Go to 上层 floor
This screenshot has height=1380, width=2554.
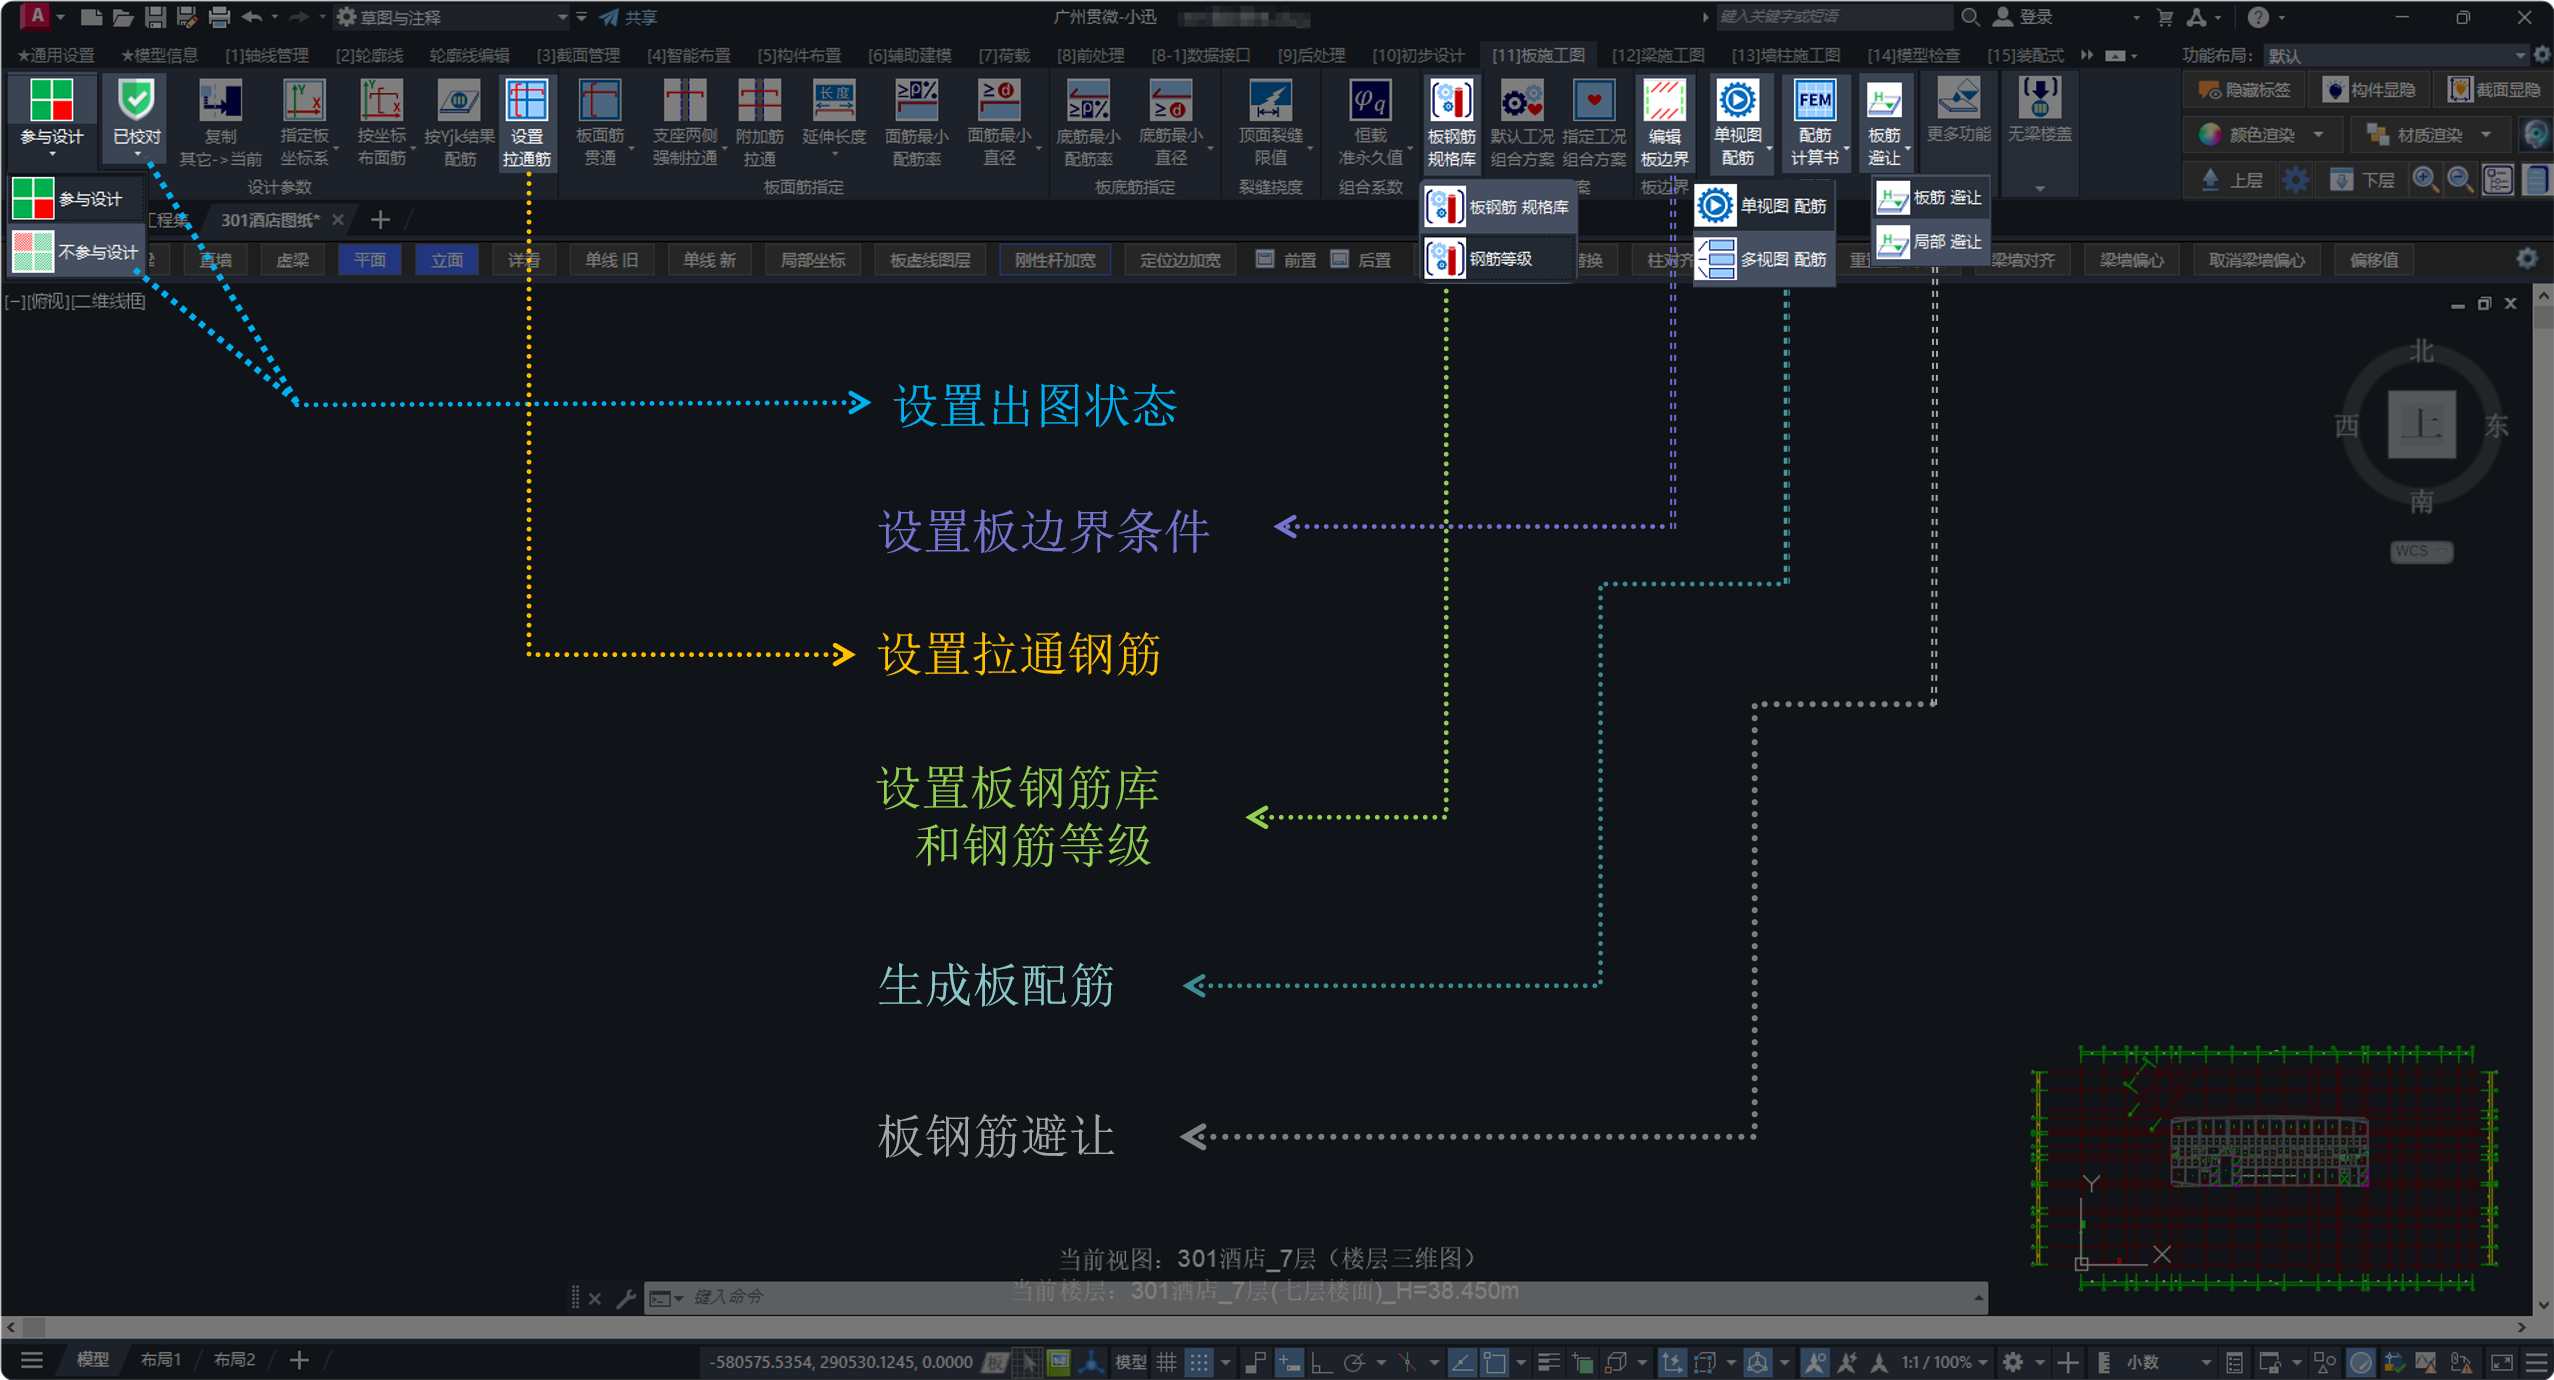coord(2232,180)
